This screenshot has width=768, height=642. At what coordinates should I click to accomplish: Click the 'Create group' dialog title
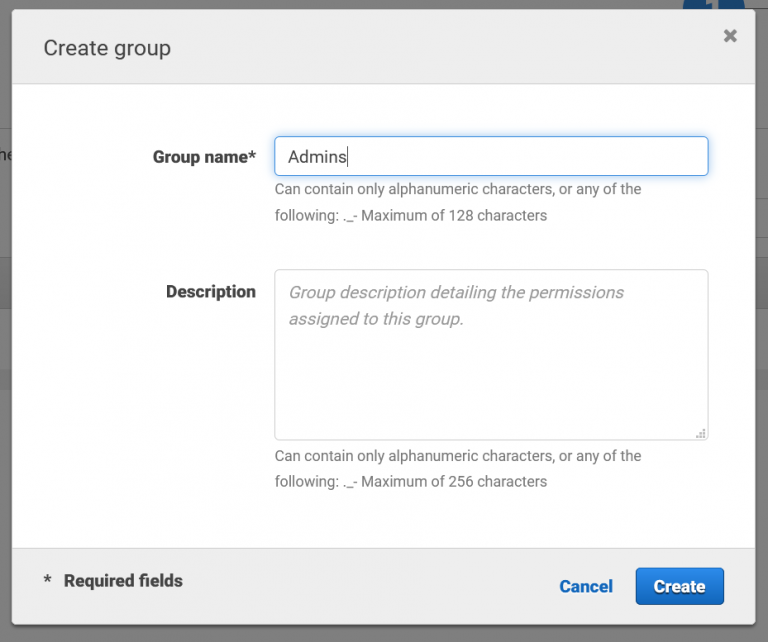pyautogui.click(x=107, y=48)
